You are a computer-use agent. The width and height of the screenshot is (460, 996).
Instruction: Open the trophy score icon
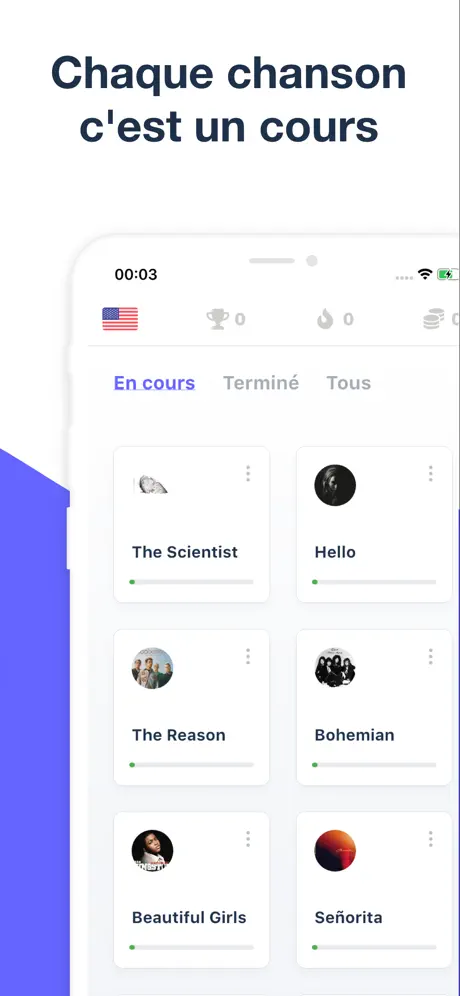pyautogui.click(x=217, y=319)
